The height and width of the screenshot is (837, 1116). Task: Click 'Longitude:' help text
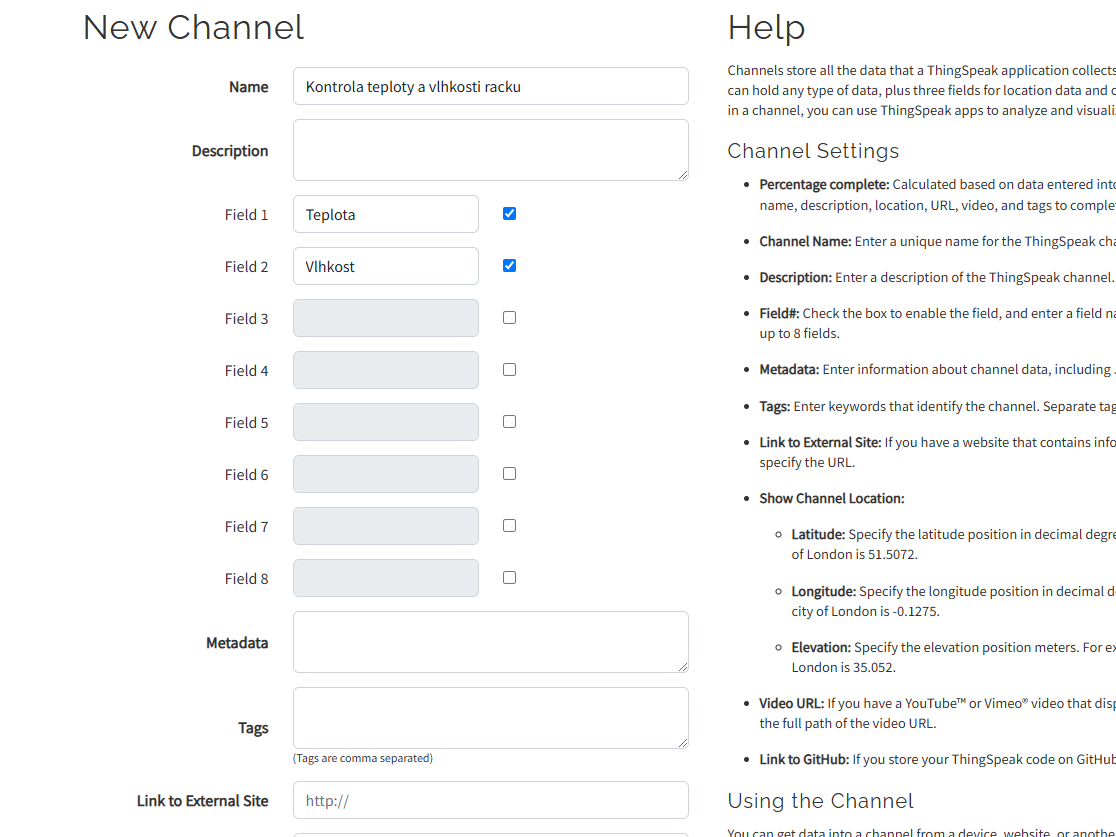[x=823, y=591]
